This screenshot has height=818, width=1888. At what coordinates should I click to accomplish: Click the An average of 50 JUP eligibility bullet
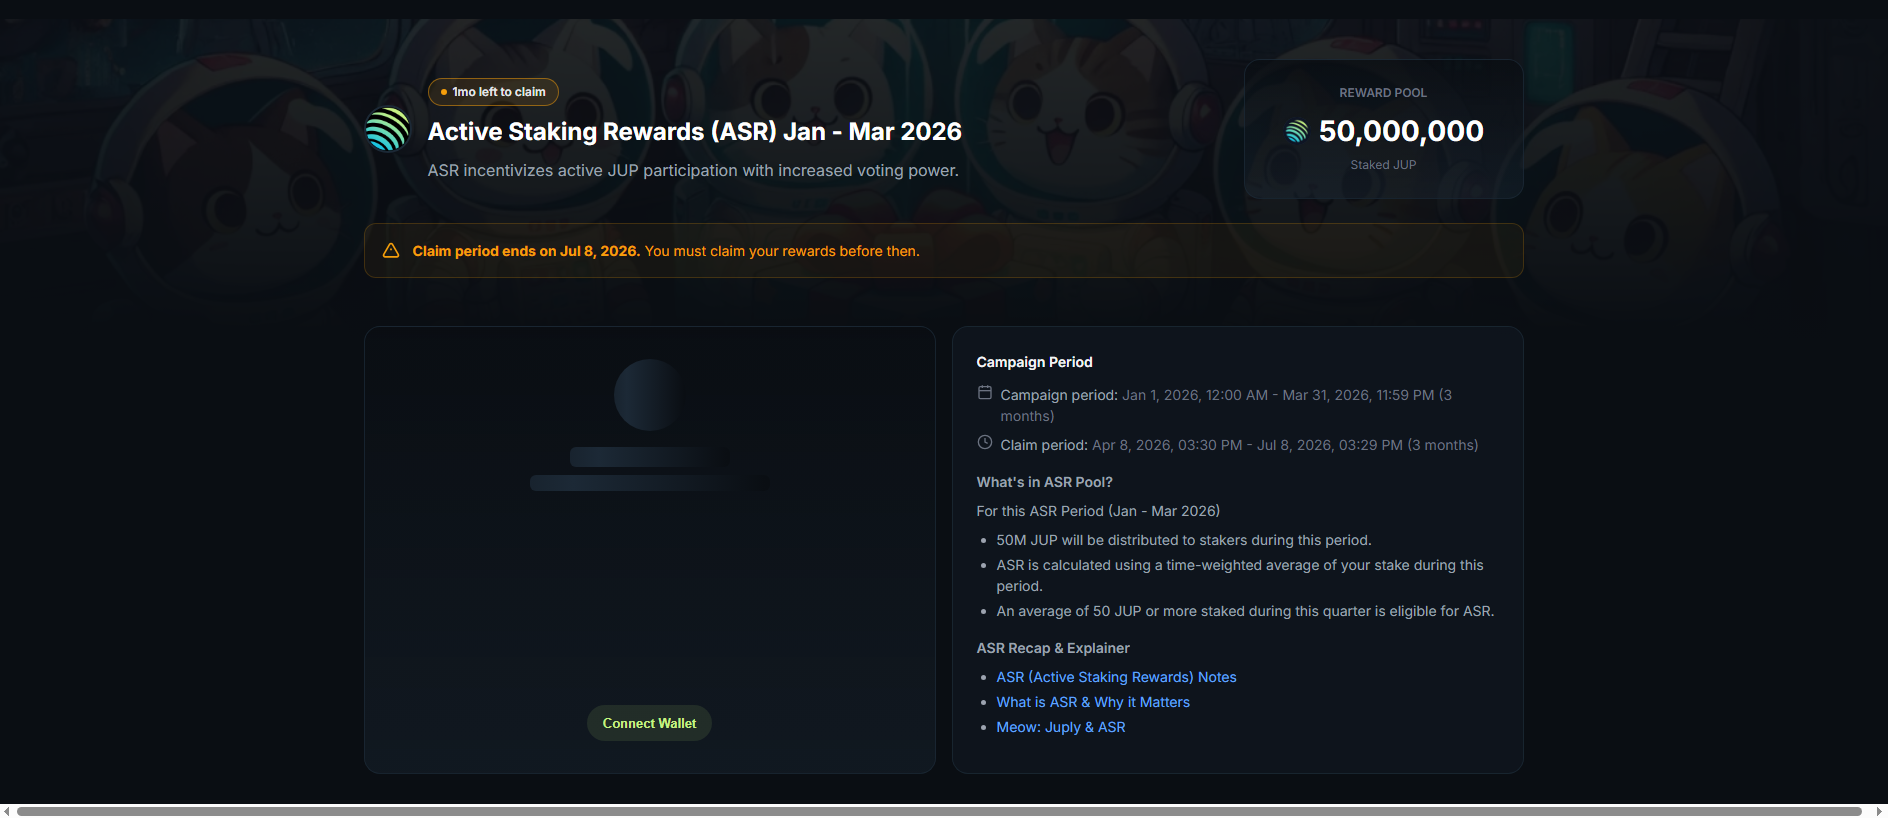[1245, 611]
